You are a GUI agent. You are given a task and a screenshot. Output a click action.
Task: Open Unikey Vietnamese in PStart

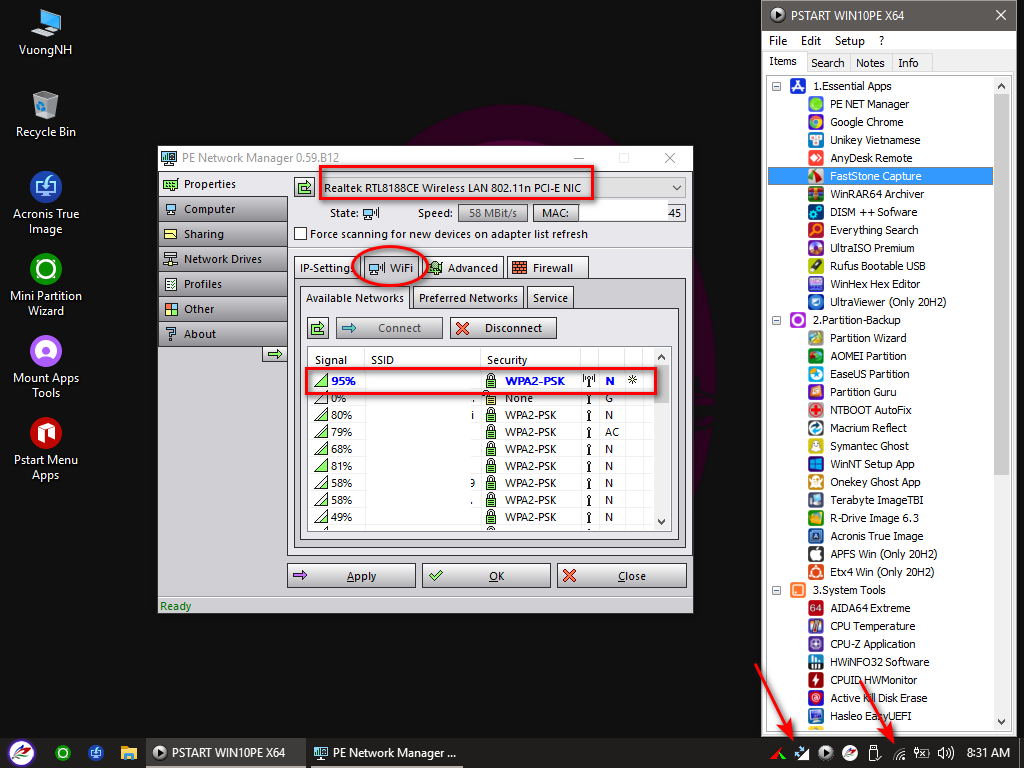[874, 140]
